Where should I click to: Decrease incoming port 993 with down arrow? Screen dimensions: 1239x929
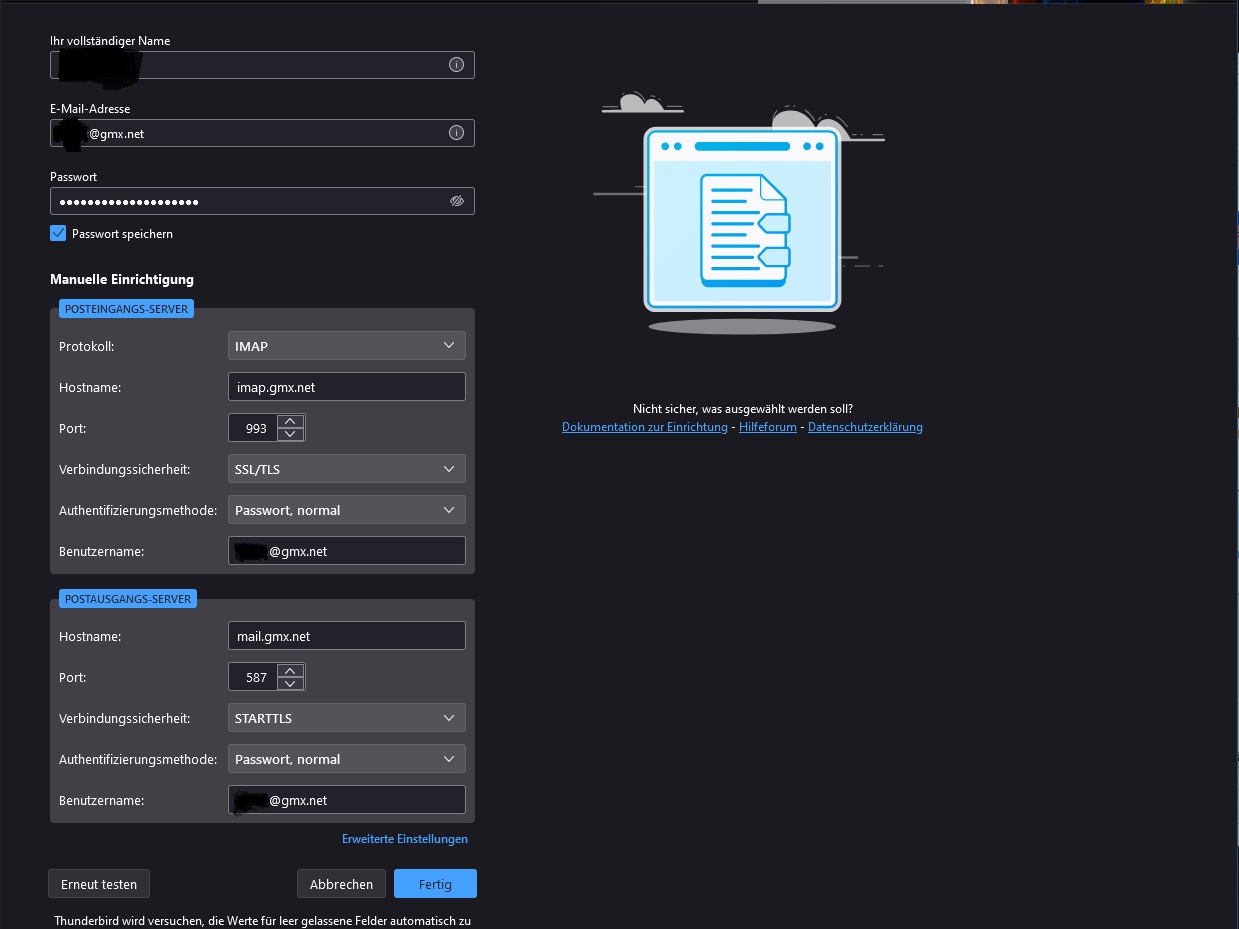[x=290, y=434]
